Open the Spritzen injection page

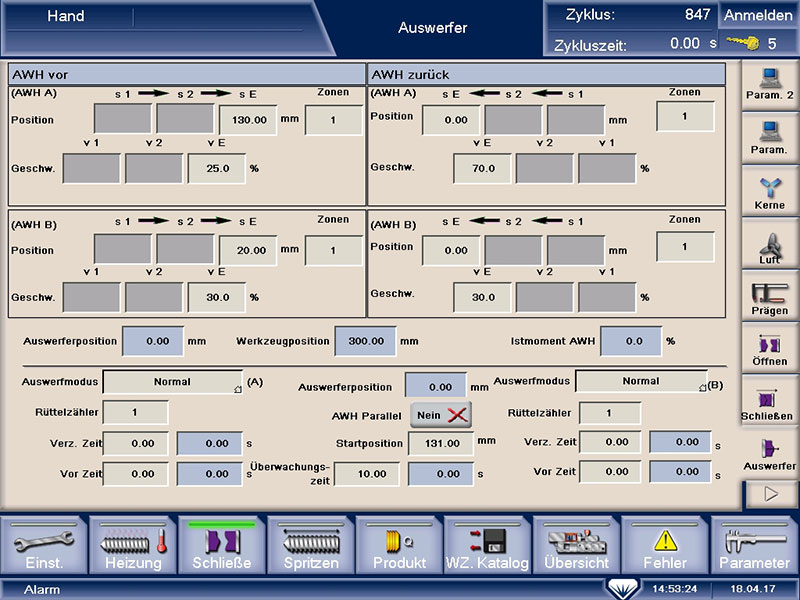[x=311, y=546]
